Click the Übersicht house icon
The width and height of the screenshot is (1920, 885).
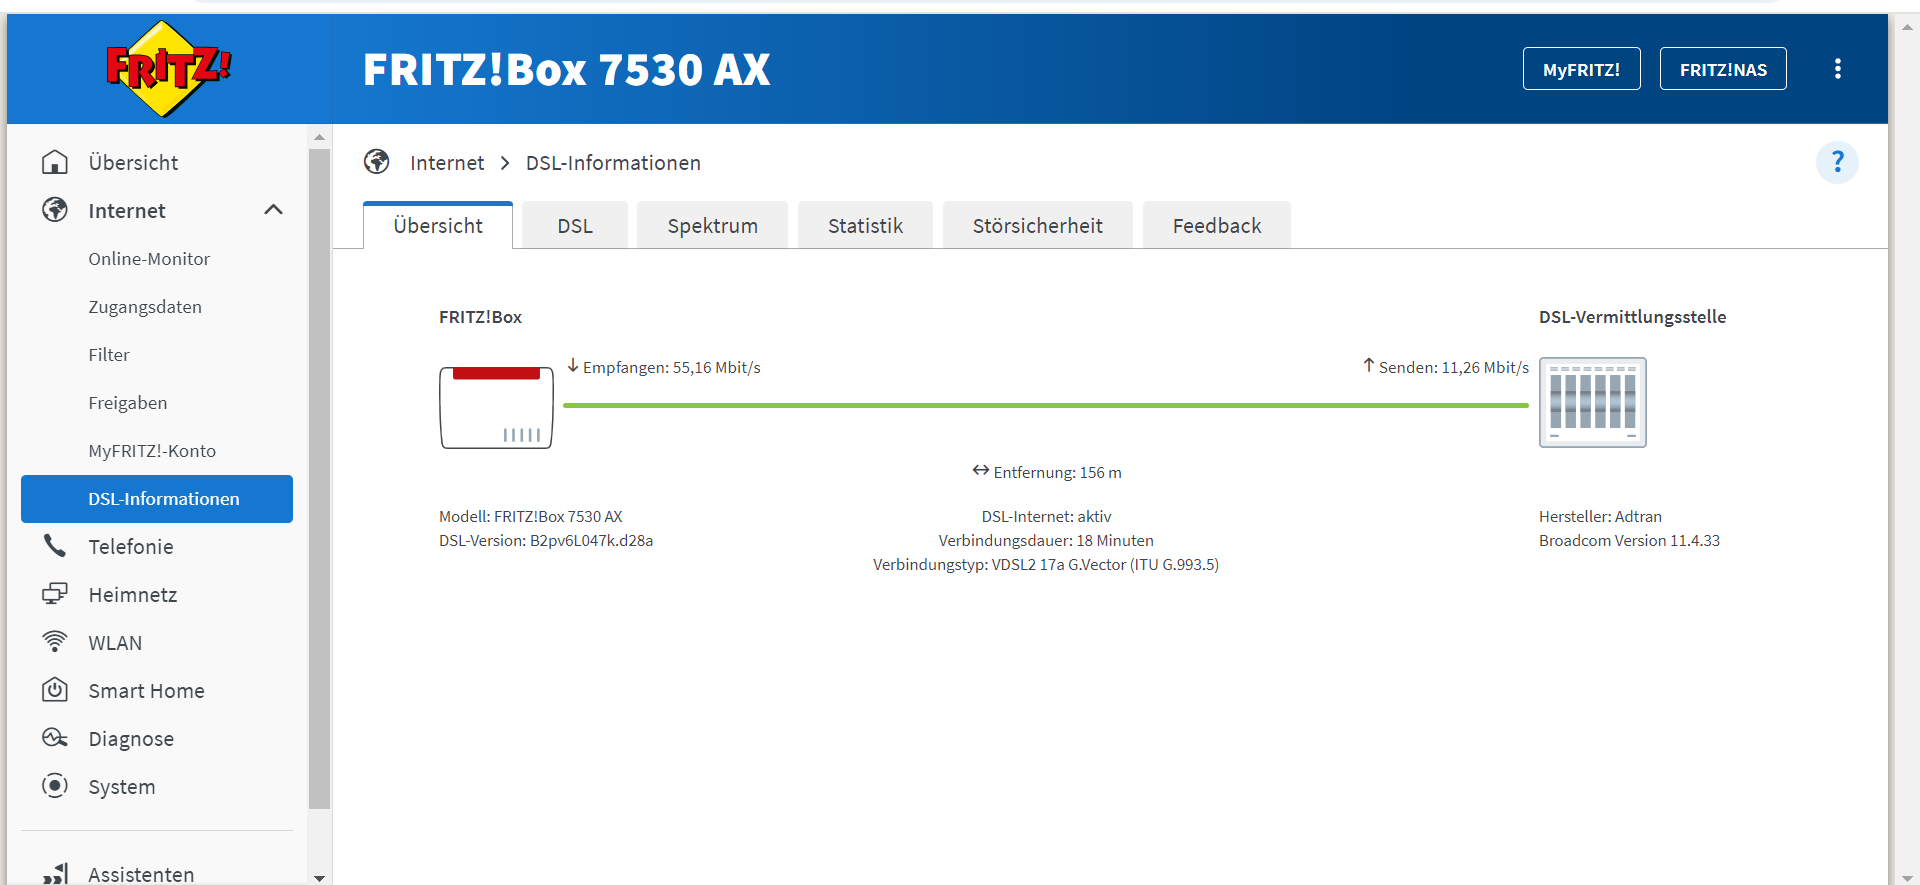tap(55, 162)
